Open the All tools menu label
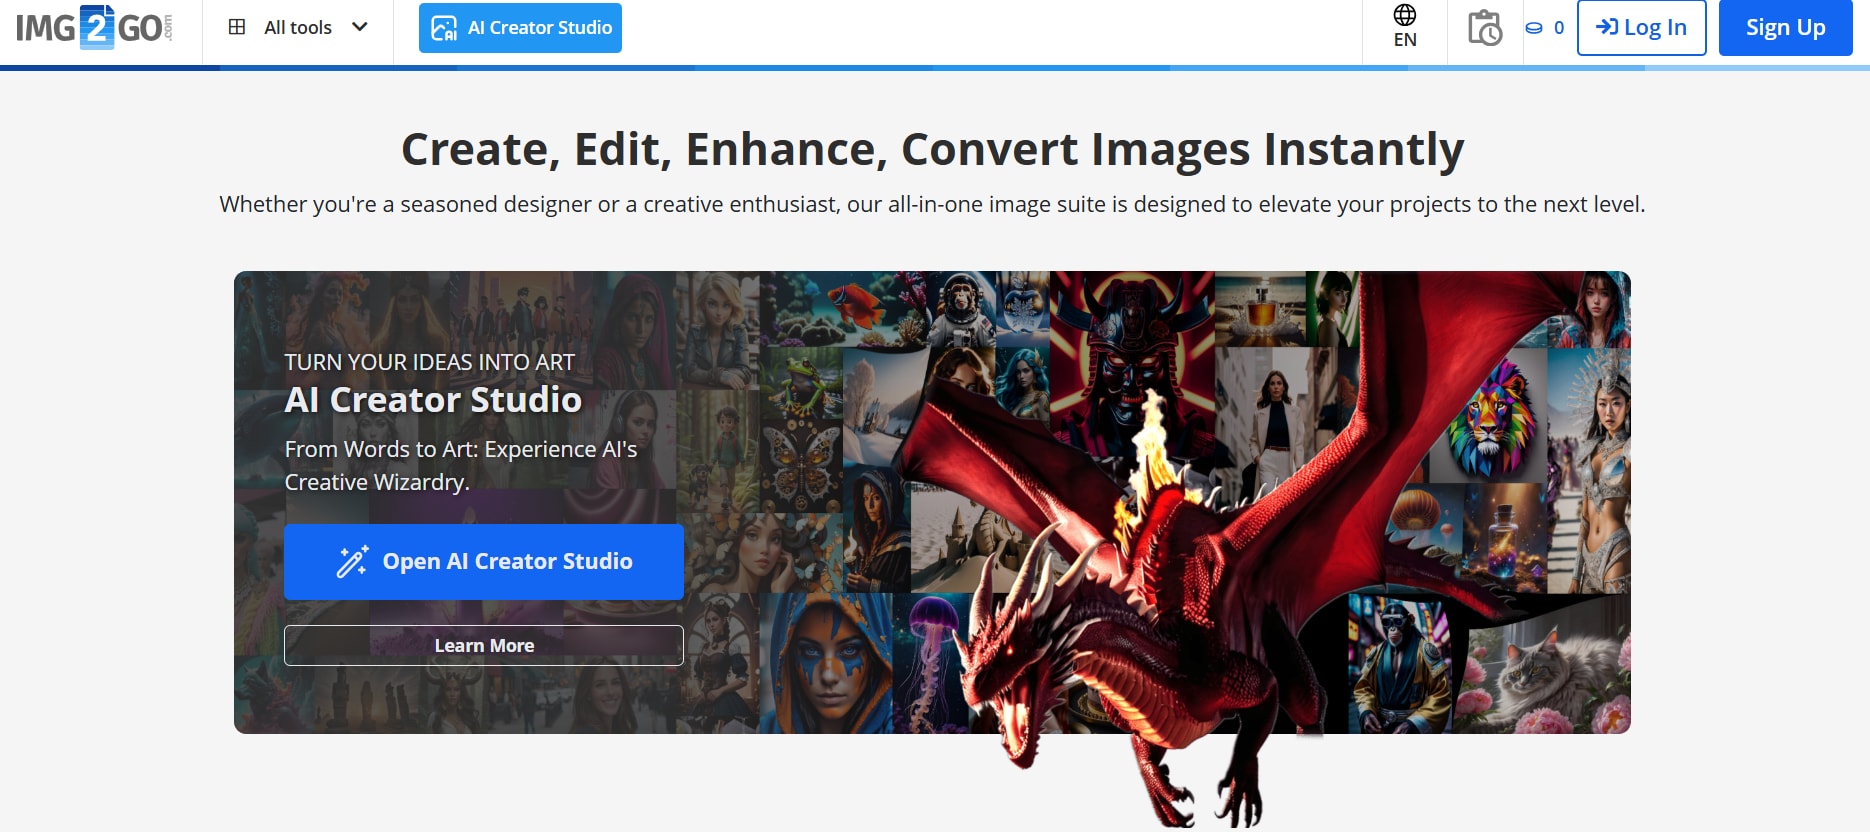The height and width of the screenshot is (832, 1870). [298, 28]
